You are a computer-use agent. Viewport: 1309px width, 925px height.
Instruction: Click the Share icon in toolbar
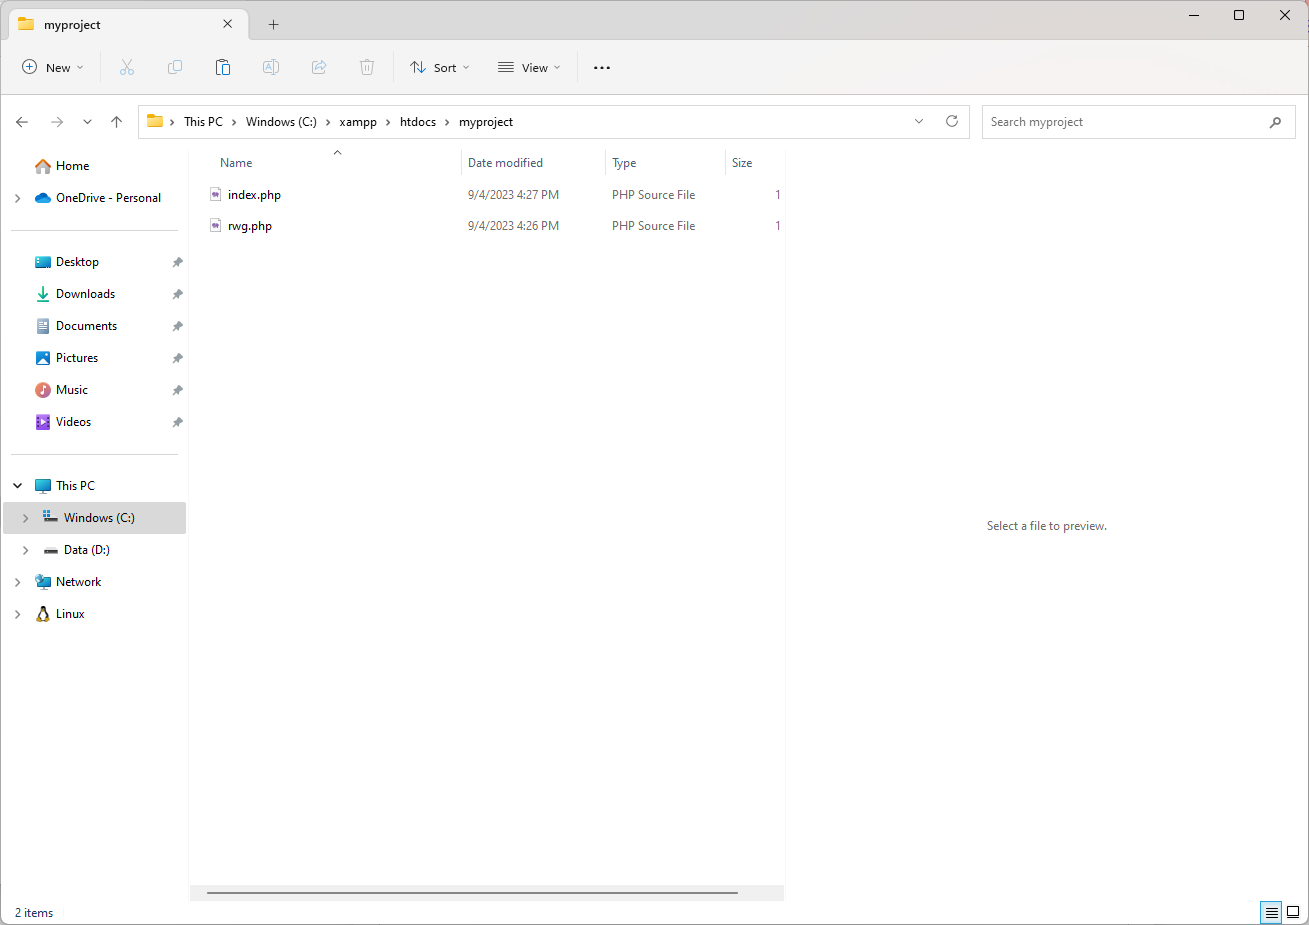point(319,67)
